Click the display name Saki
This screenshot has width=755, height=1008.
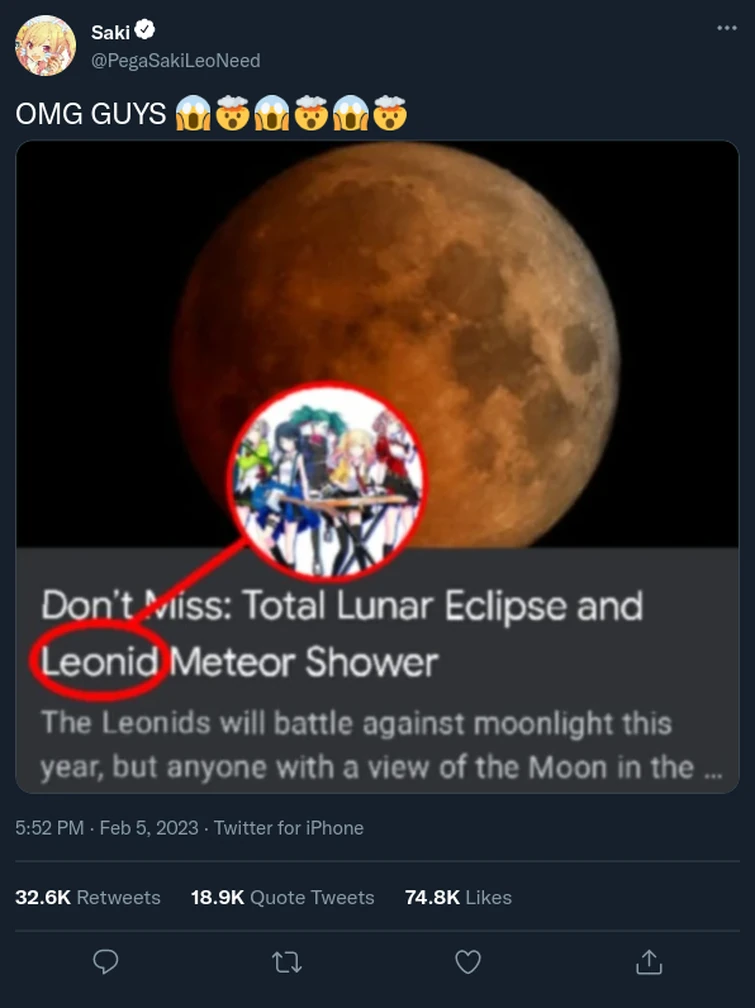[113, 31]
